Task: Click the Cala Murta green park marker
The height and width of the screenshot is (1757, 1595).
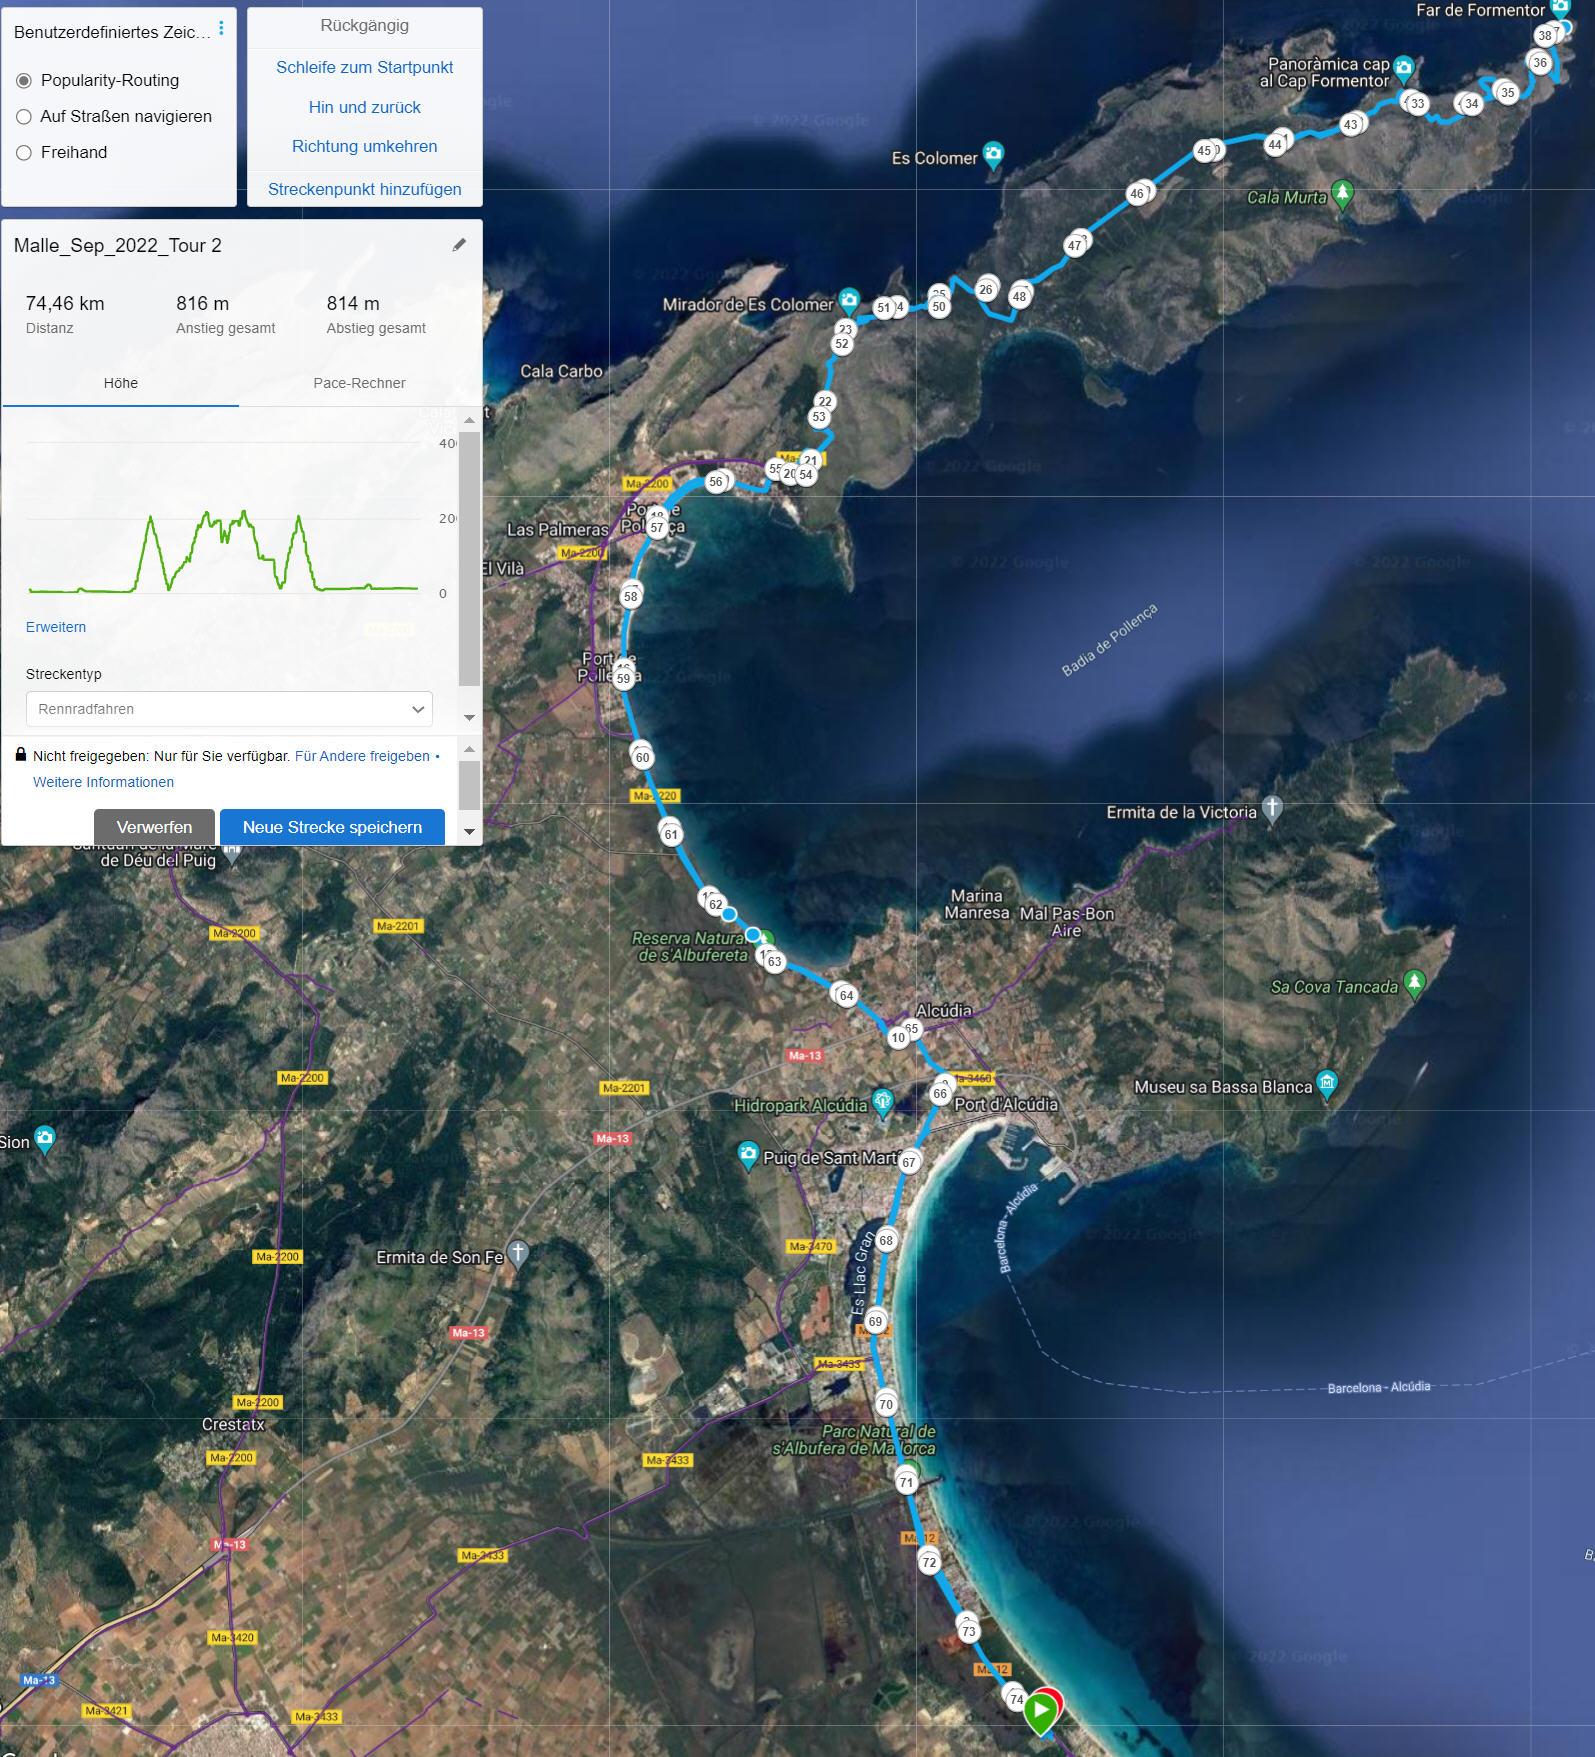Action: [1342, 192]
